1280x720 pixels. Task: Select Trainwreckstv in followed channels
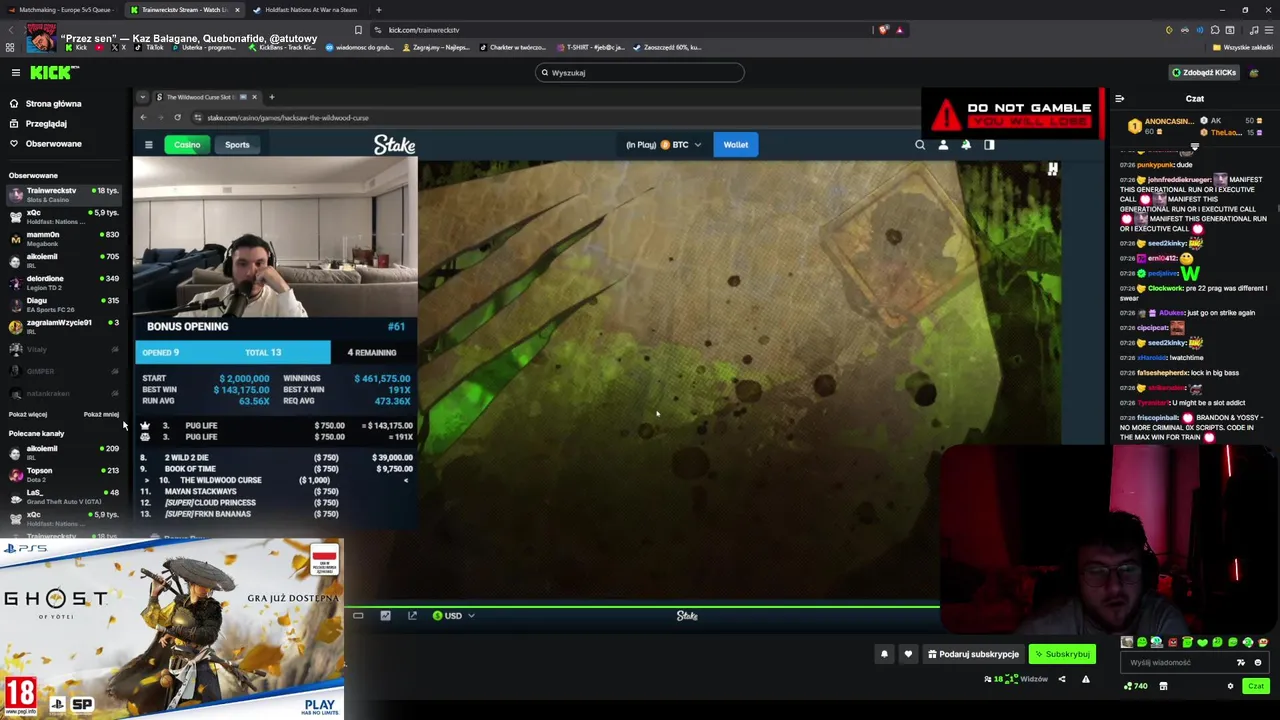(63, 194)
